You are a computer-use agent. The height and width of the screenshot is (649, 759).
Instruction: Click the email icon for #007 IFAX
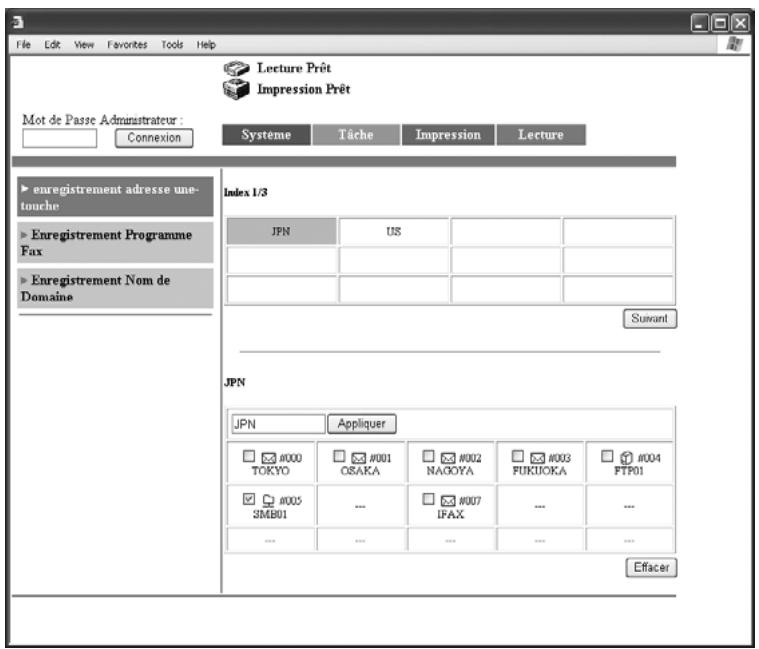coord(448,500)
